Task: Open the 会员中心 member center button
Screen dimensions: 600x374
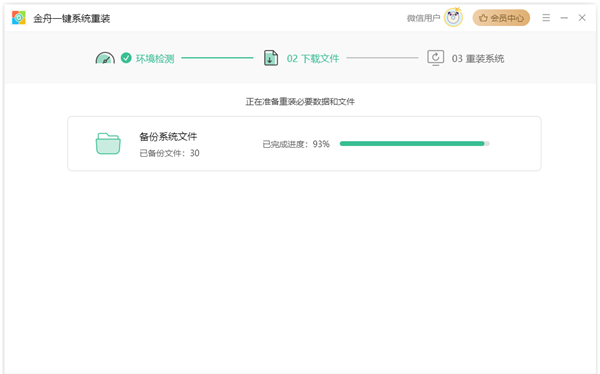Action: click(x=501, y=18)
